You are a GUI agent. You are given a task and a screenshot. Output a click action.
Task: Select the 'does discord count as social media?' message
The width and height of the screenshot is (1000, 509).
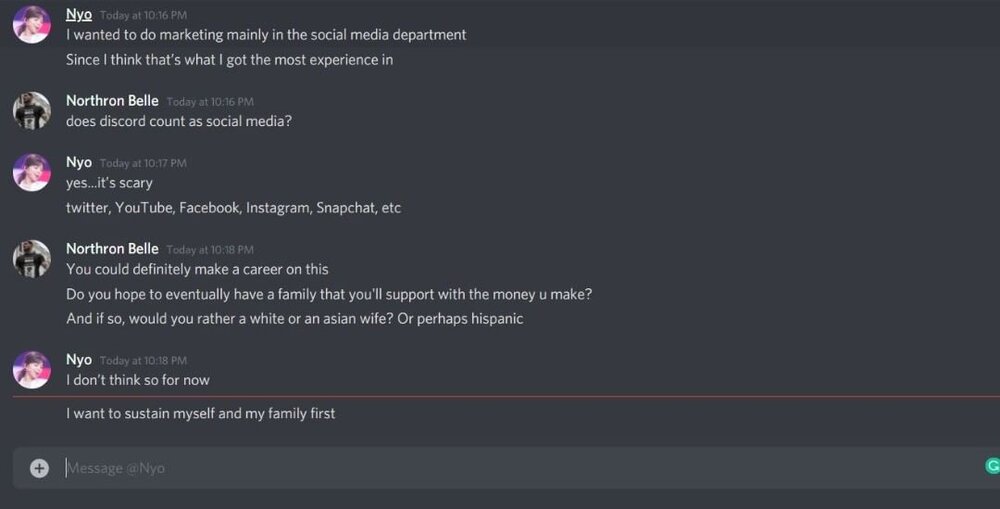(x=179, y=121)
